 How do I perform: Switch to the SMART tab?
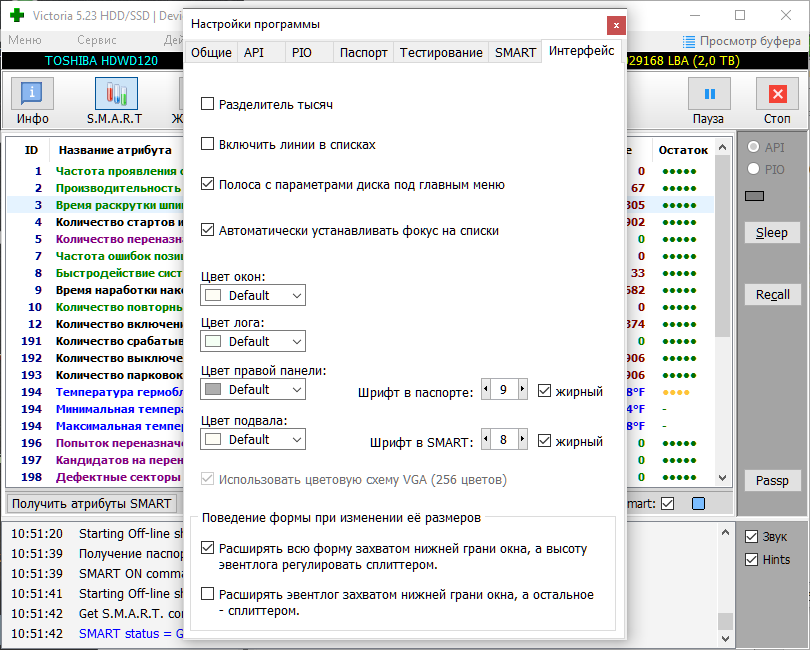516,53
